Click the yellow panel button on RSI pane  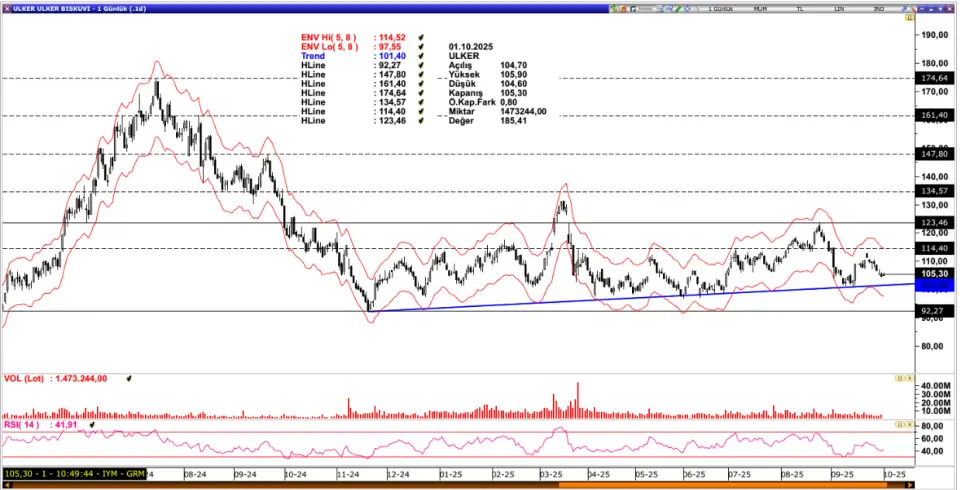(x=899, y=425)
